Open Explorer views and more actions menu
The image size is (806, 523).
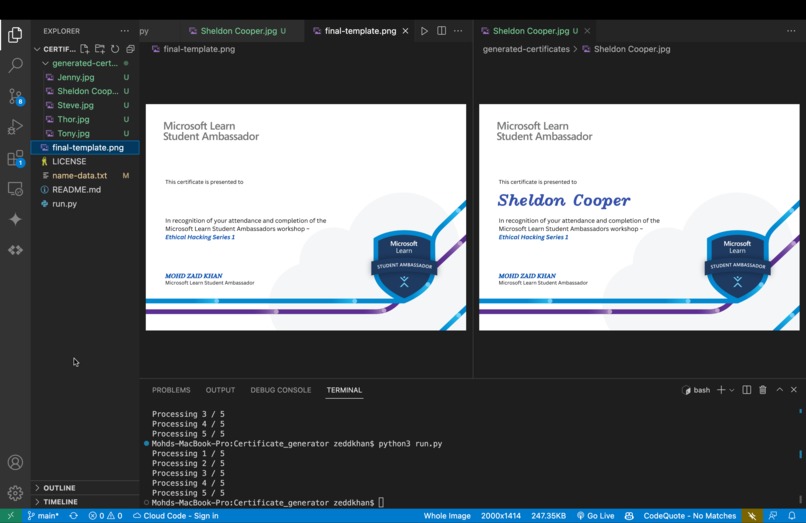[x=124, y=31]
